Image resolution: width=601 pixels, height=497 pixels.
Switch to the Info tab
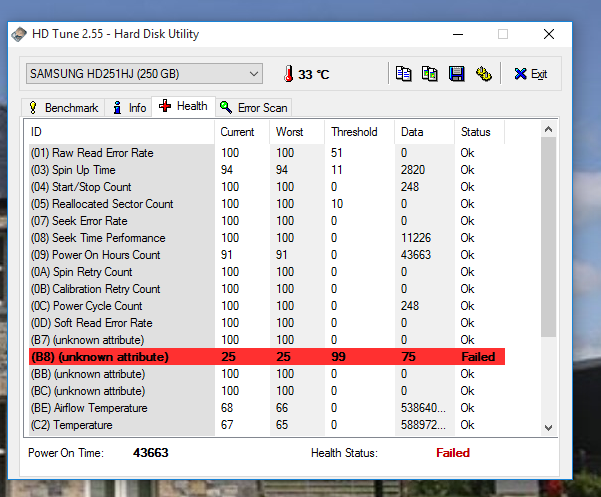pos(129,108)
